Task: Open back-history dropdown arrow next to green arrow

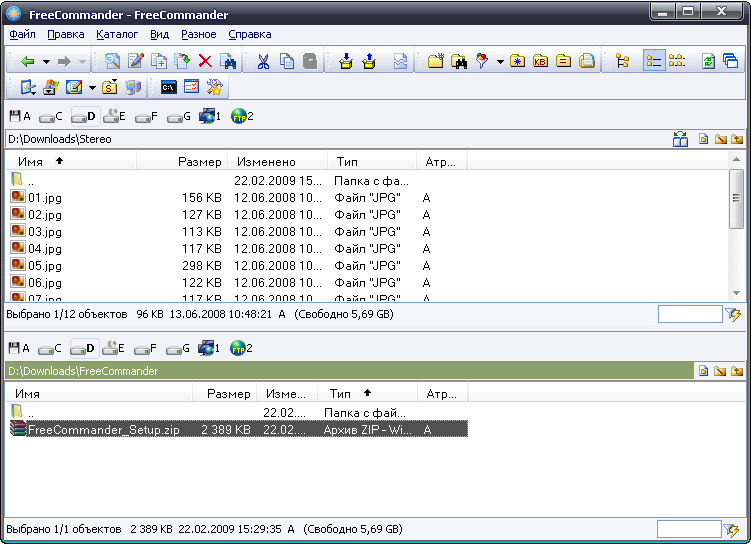Action: pos(46,62)
